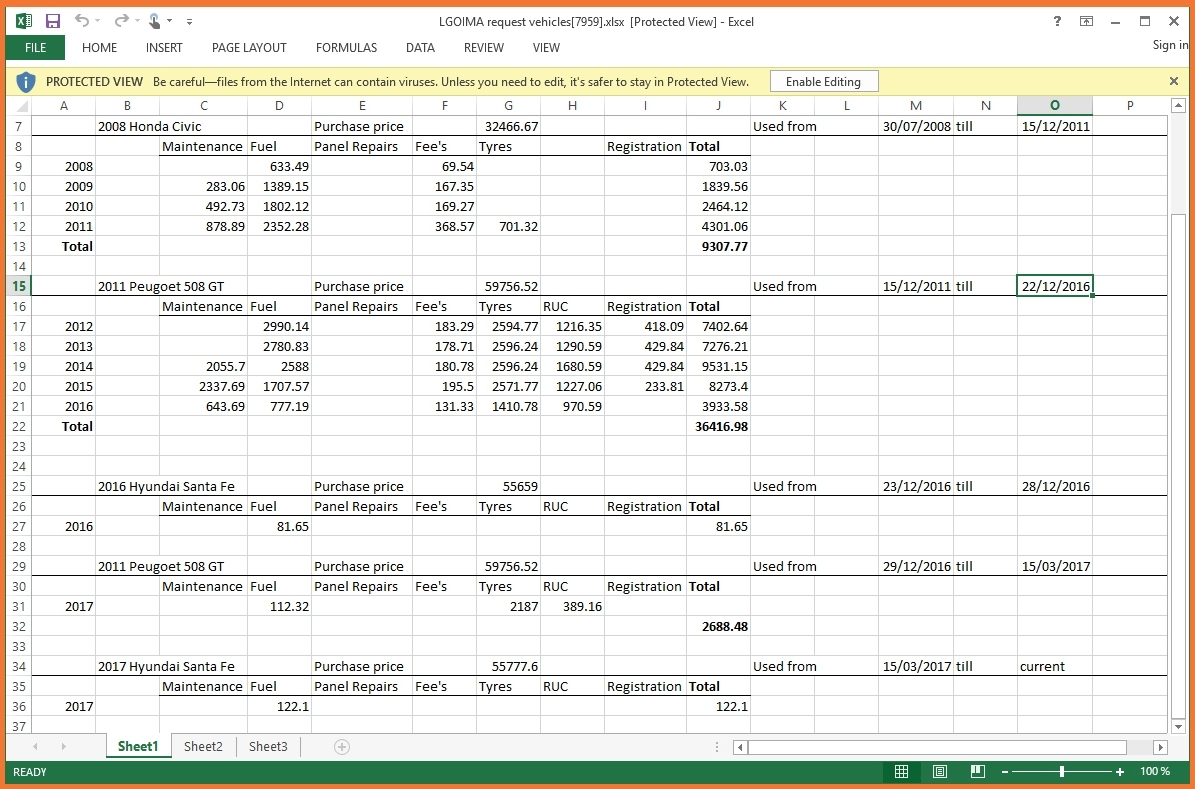Image resolution: width=1195 pixels, height=789 pixels.
Task: Click the Excel application logo icon
Action: (24, 21)
